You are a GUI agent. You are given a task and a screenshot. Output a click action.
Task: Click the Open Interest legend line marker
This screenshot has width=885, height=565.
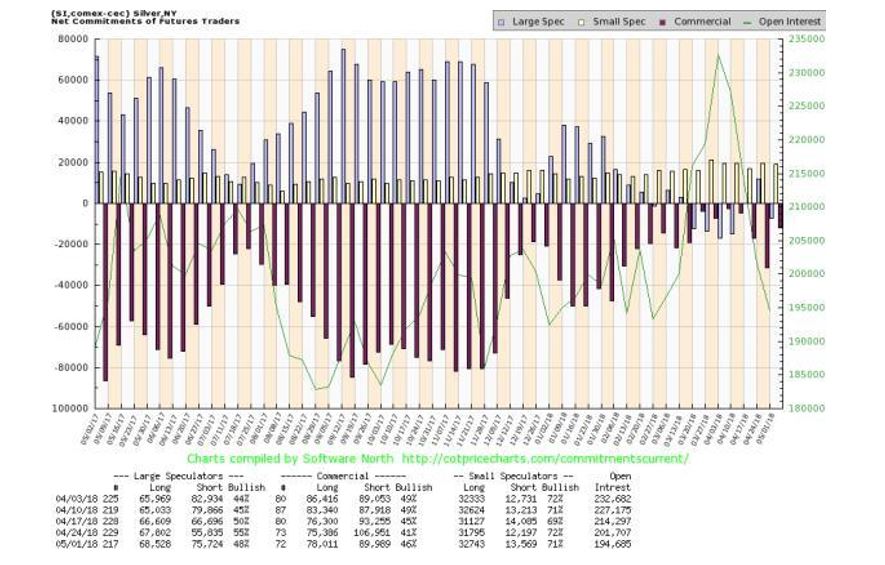[x=750, y=21]
